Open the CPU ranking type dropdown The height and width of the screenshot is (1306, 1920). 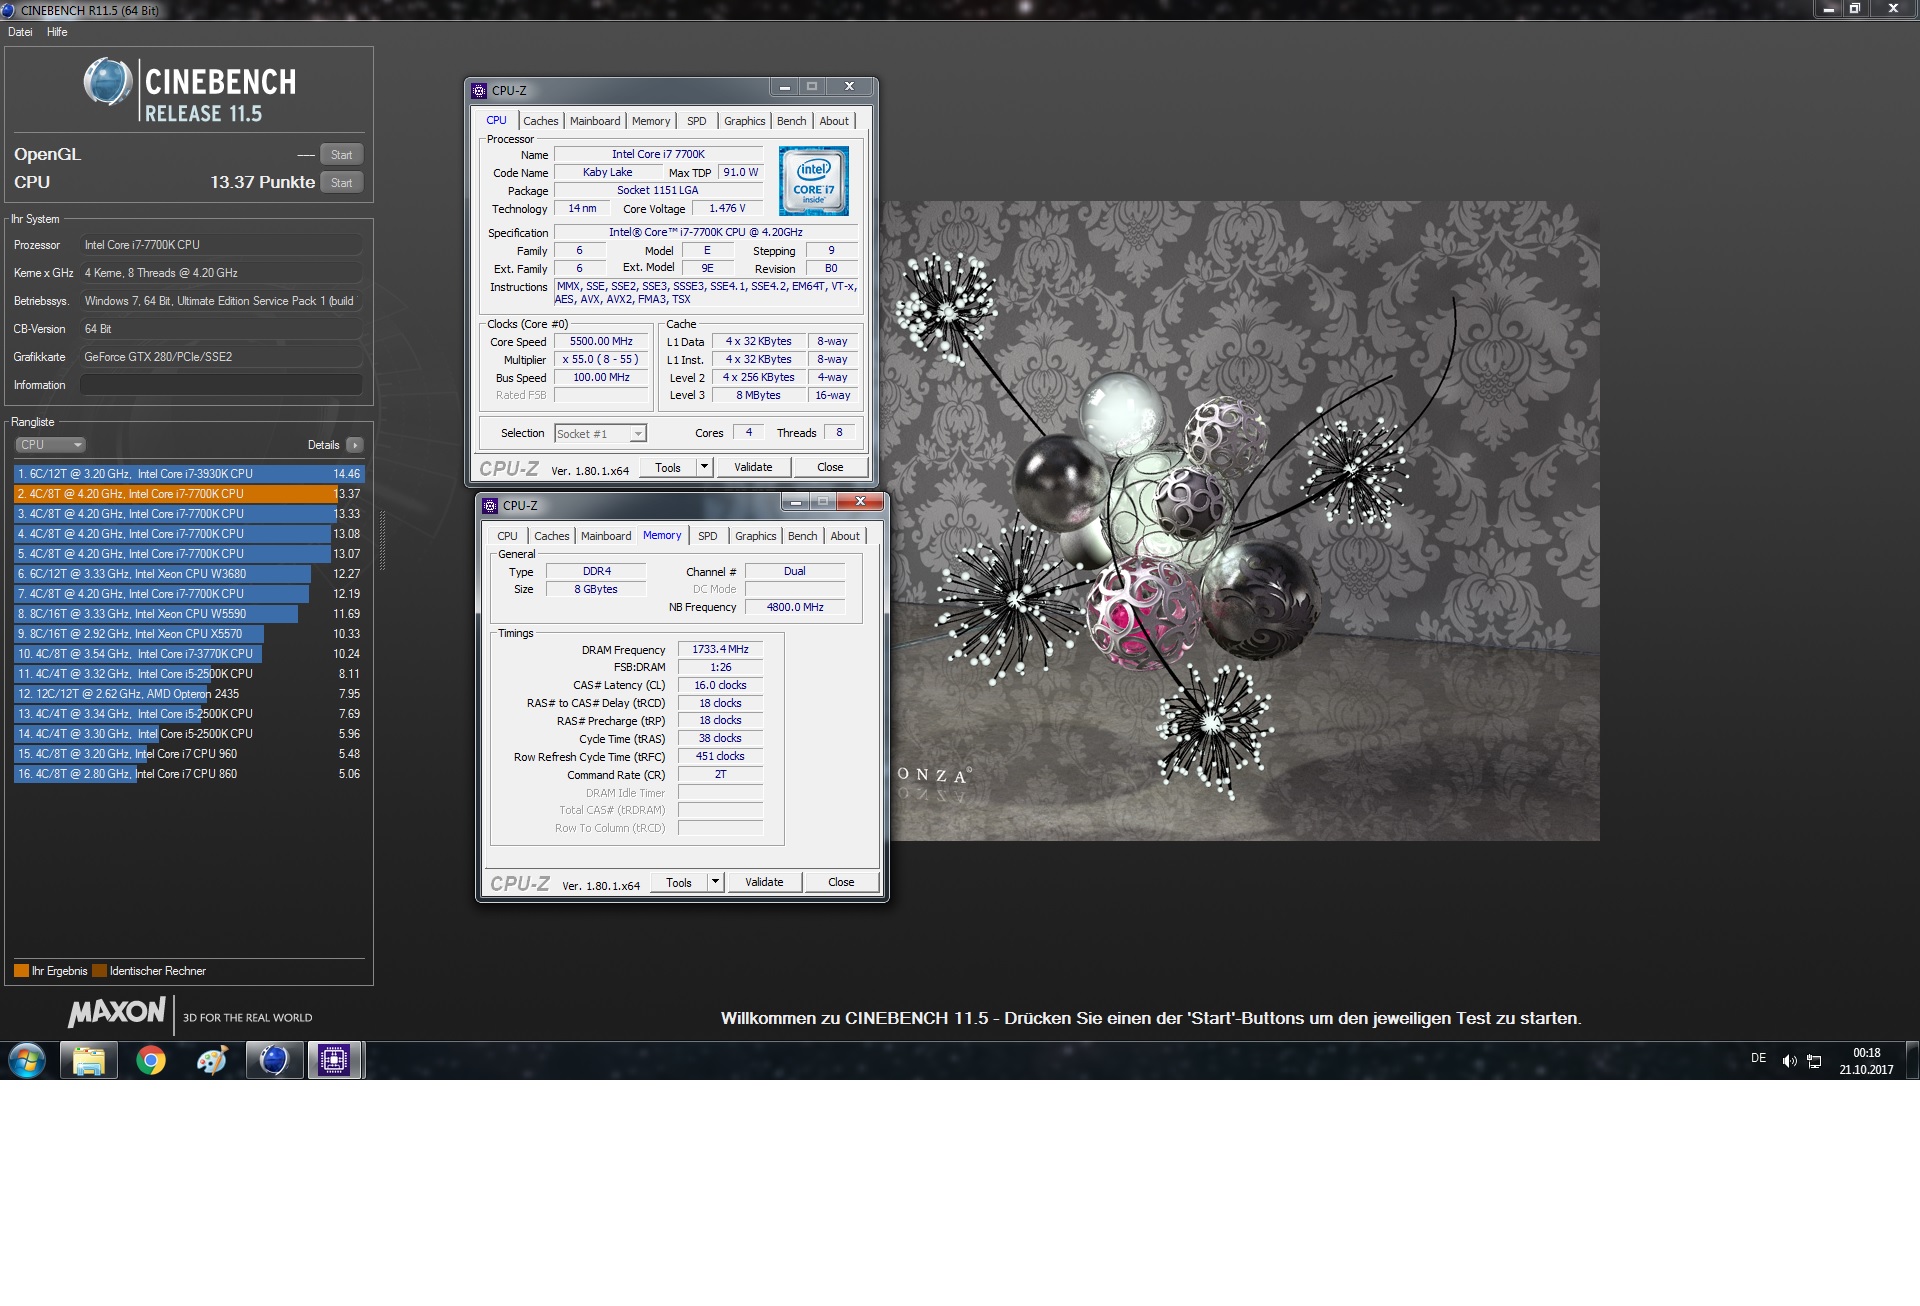pyautogui.click(x=50, y=445)
